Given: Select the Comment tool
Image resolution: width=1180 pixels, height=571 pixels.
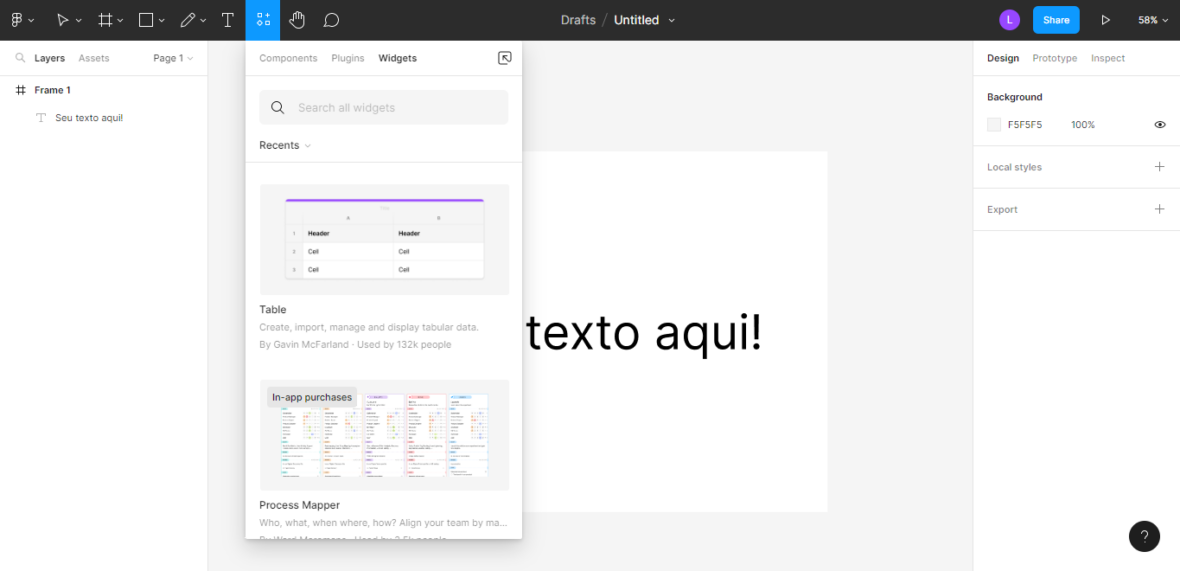Looking at the screenshot, I should point(331,20).
